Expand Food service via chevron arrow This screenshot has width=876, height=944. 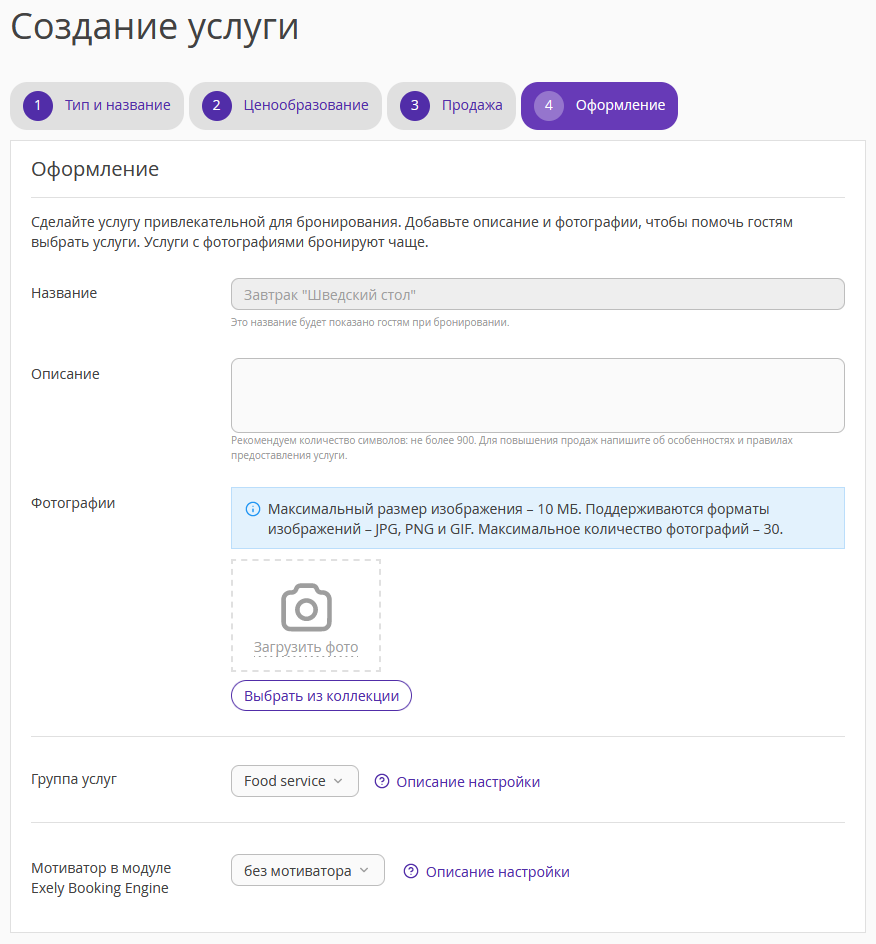(338, 781)
